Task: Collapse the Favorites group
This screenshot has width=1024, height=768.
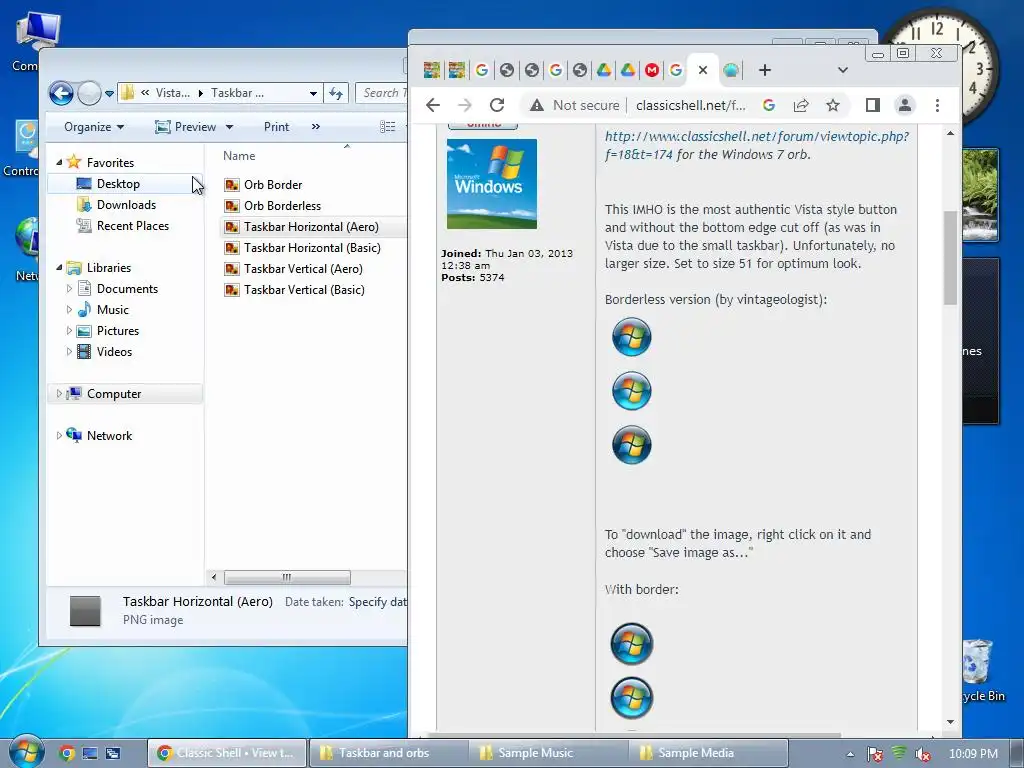Action: point(59,162)
